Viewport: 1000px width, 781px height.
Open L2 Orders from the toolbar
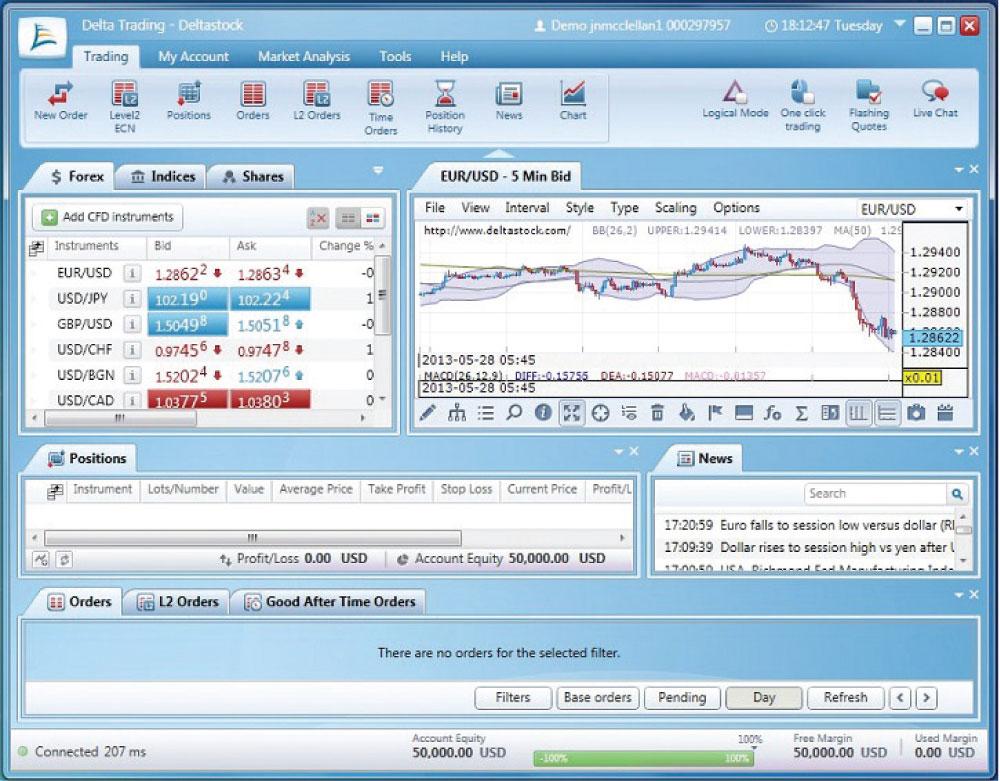click(x=317, y=101)
